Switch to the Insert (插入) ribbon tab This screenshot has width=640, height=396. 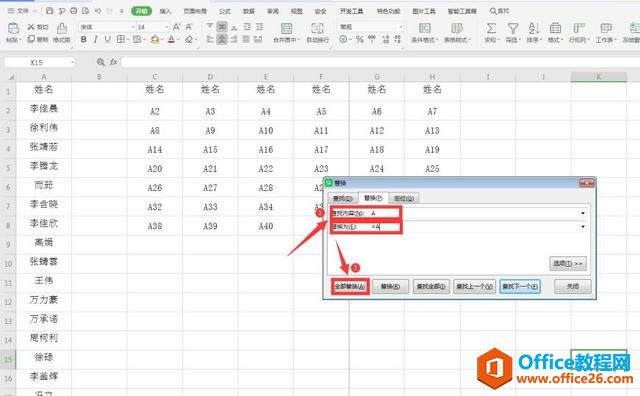click(x=165, y=11)
